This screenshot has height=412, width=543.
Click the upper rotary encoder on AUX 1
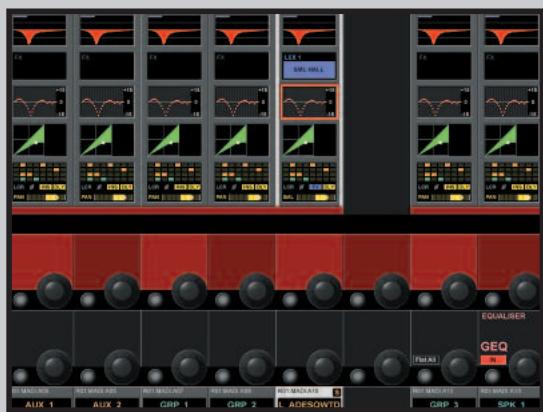point(54,291)
